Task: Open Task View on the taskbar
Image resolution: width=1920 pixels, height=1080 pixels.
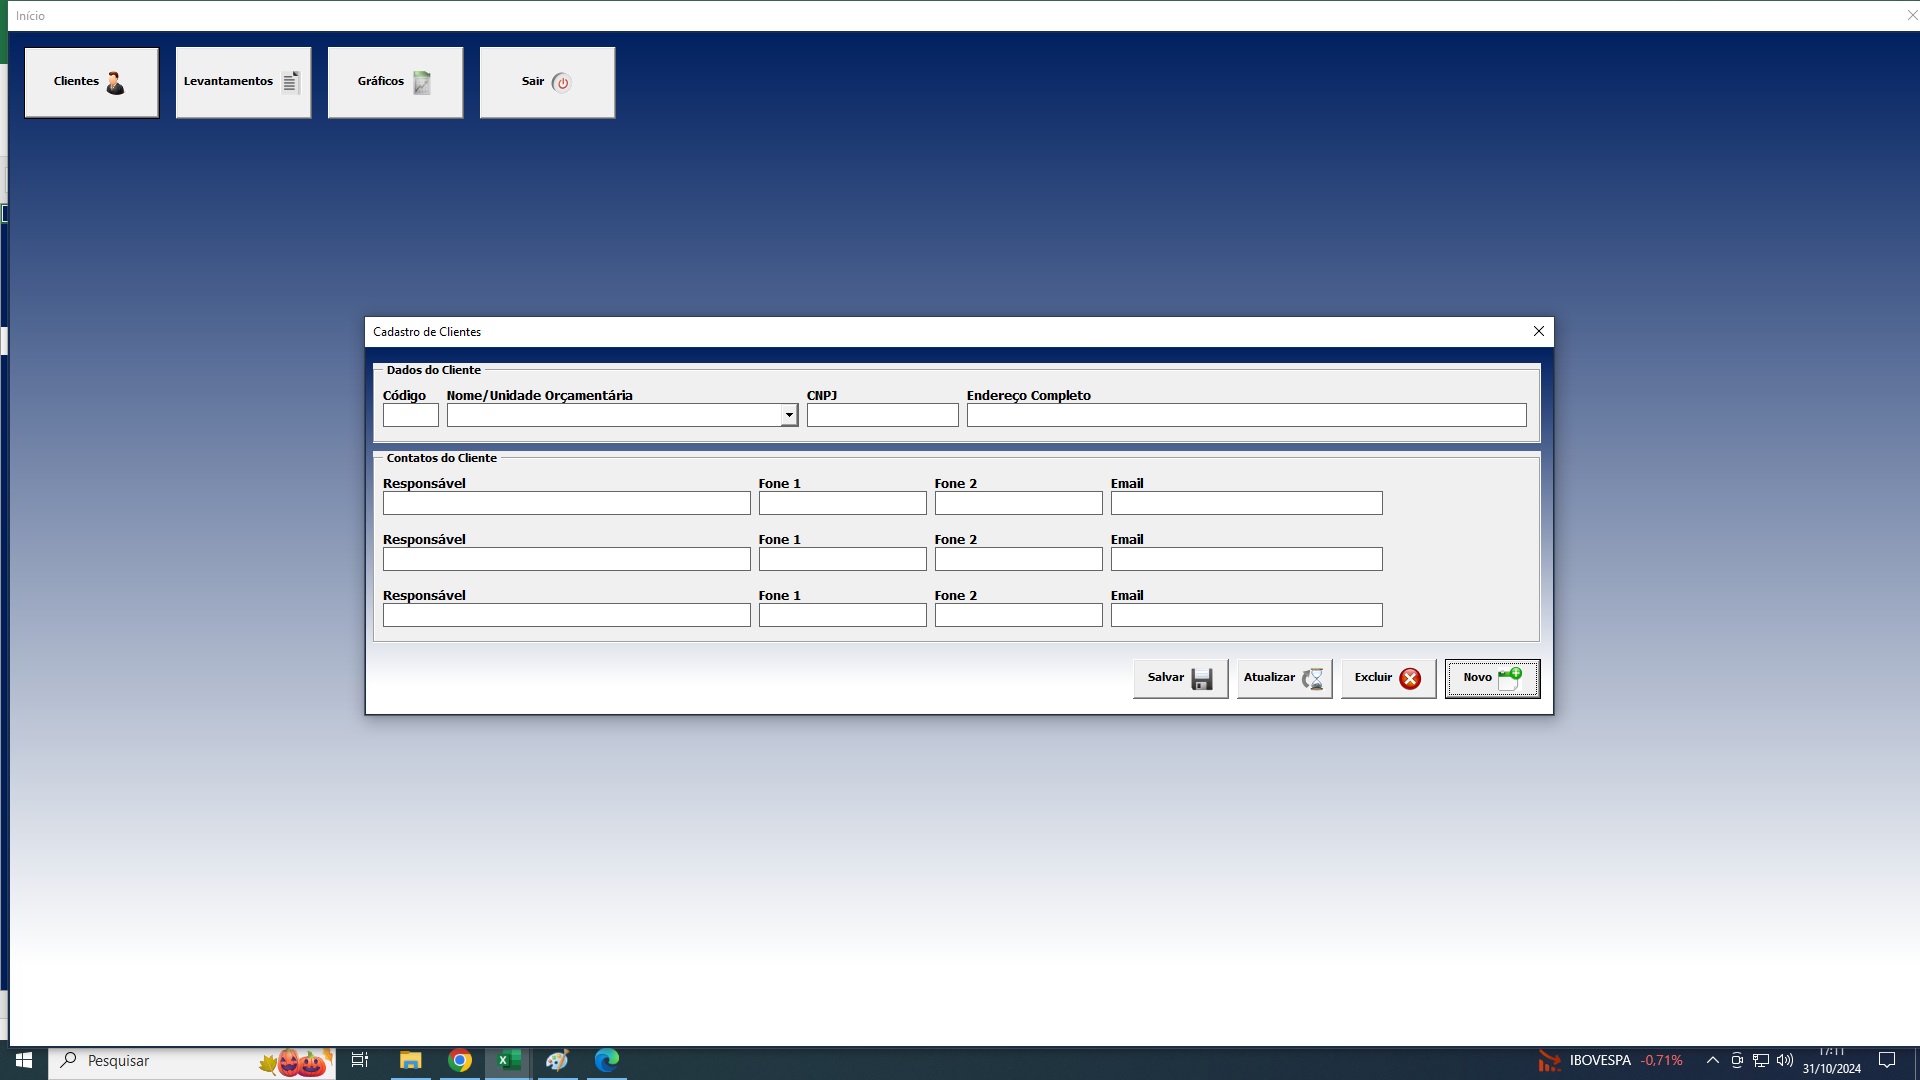Action: (360, 1060)
